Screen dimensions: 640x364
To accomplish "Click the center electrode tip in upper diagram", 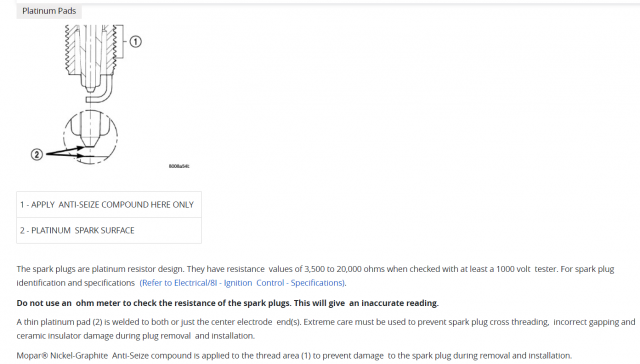I will 90,88.
